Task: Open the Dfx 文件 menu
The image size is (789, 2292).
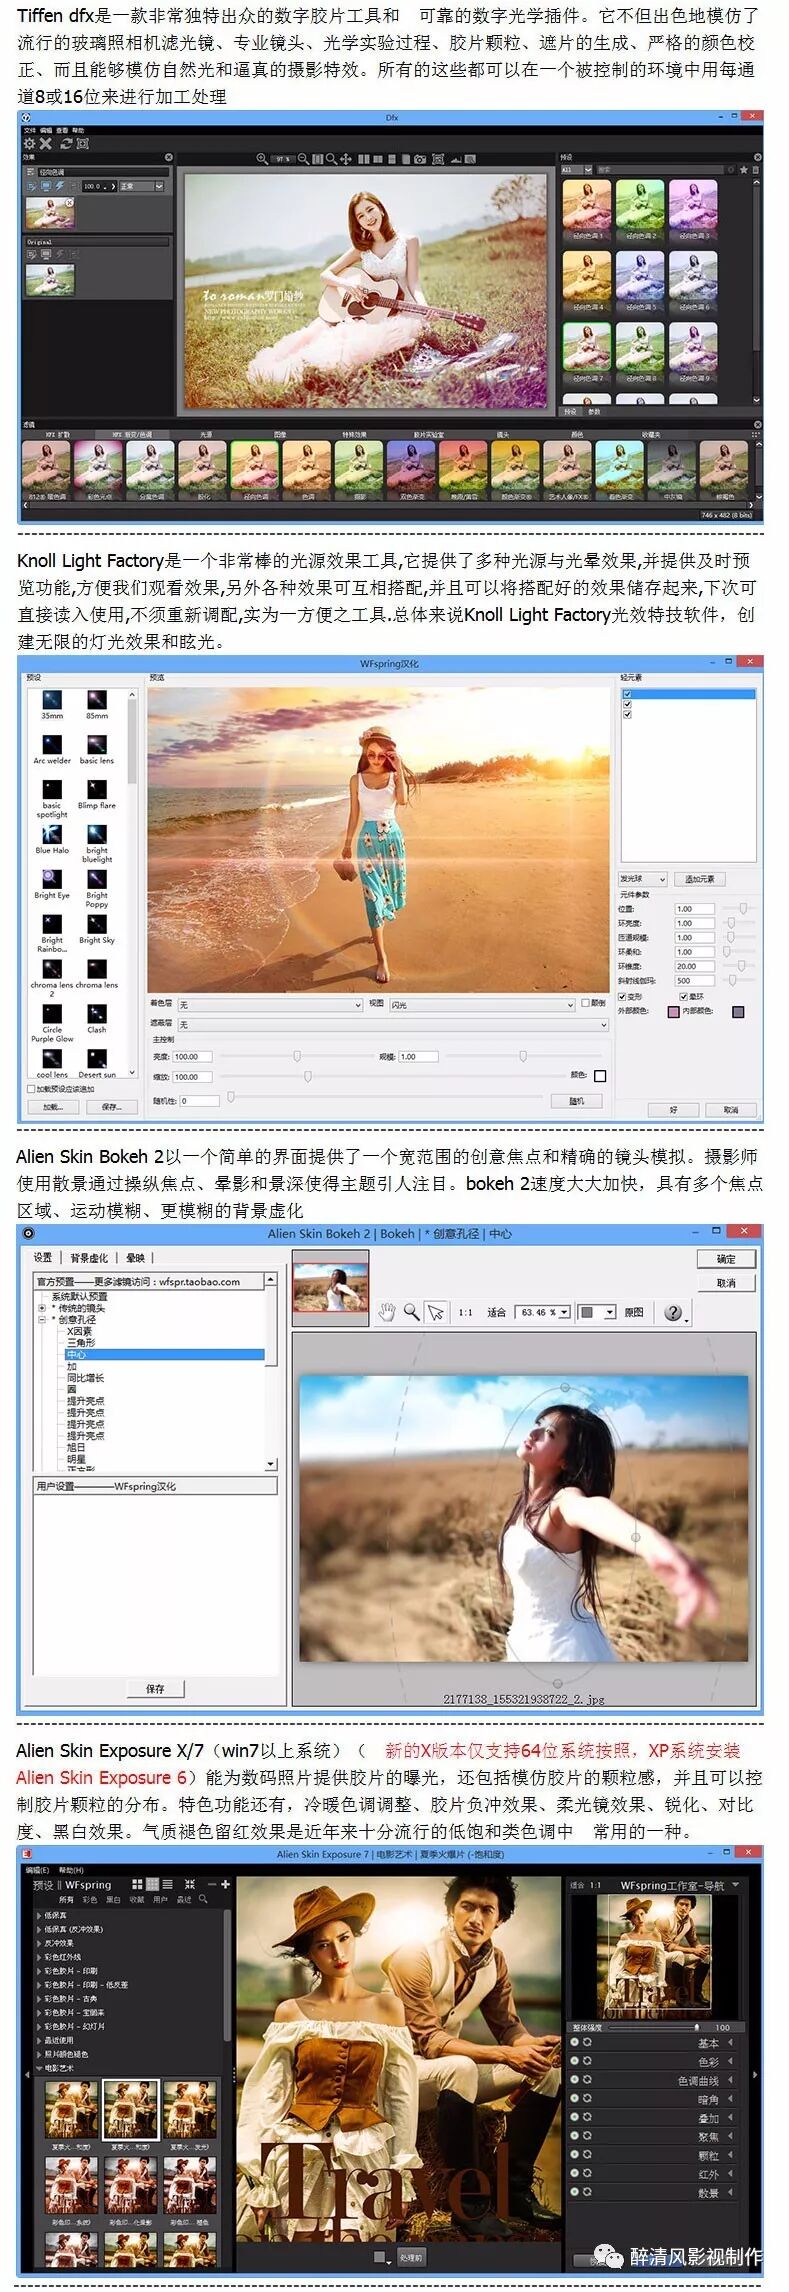Action: pos(29,130)
